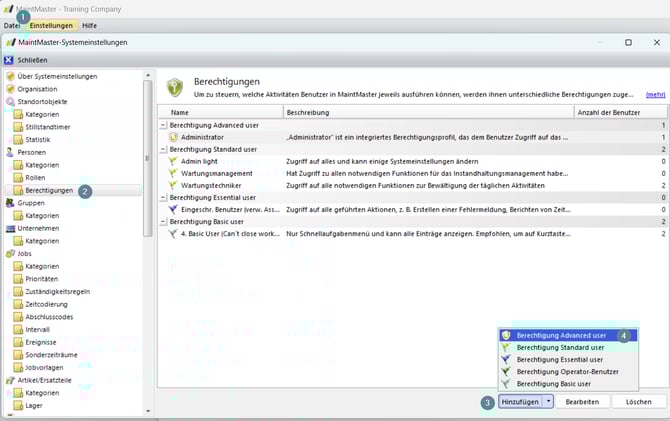Select the Personen person icon
Image resolution: width=670 pixels, height=421 pixels.
(x=10, y=152)
